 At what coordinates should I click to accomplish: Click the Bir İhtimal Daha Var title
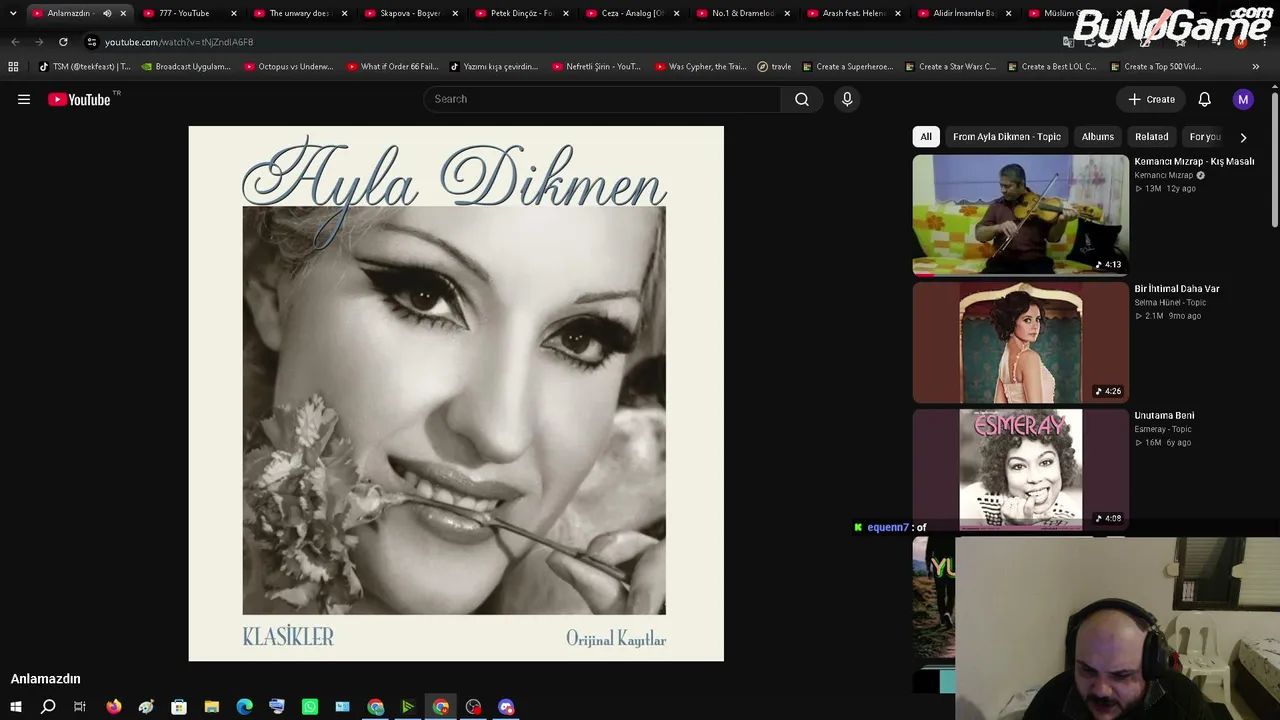[1177, 289]
